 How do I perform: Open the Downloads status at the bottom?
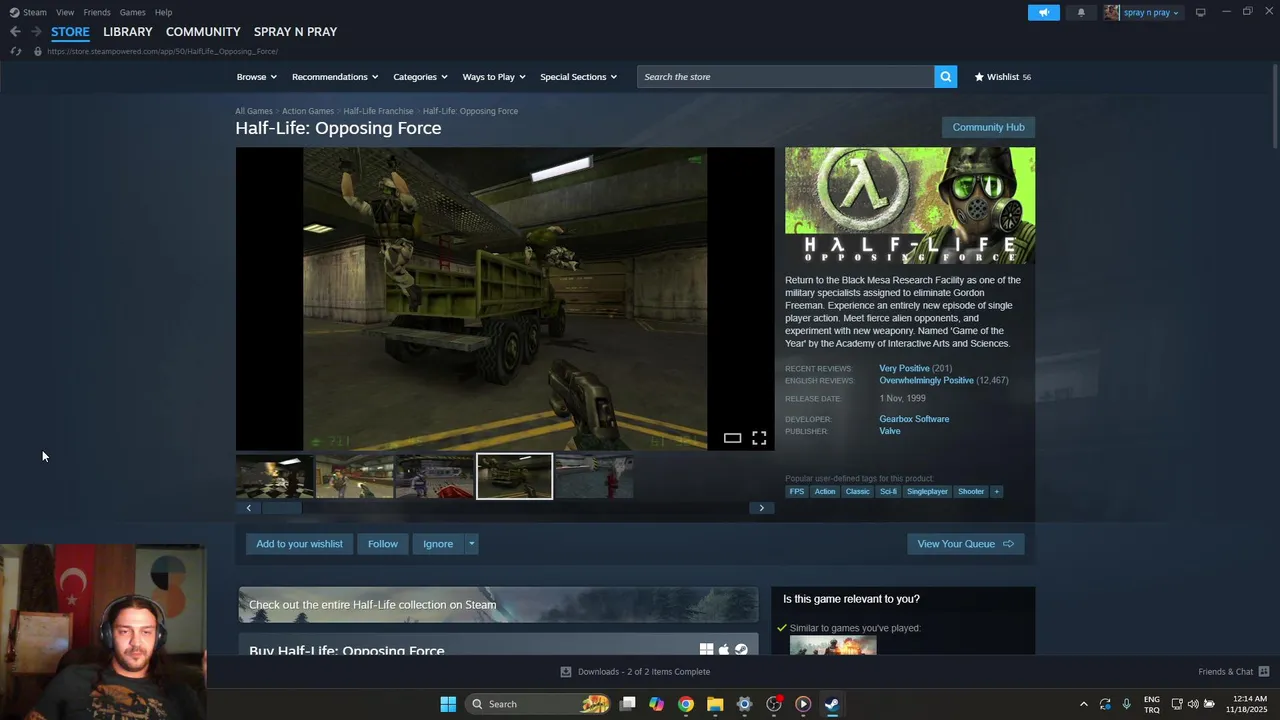[x=635, y=672]
